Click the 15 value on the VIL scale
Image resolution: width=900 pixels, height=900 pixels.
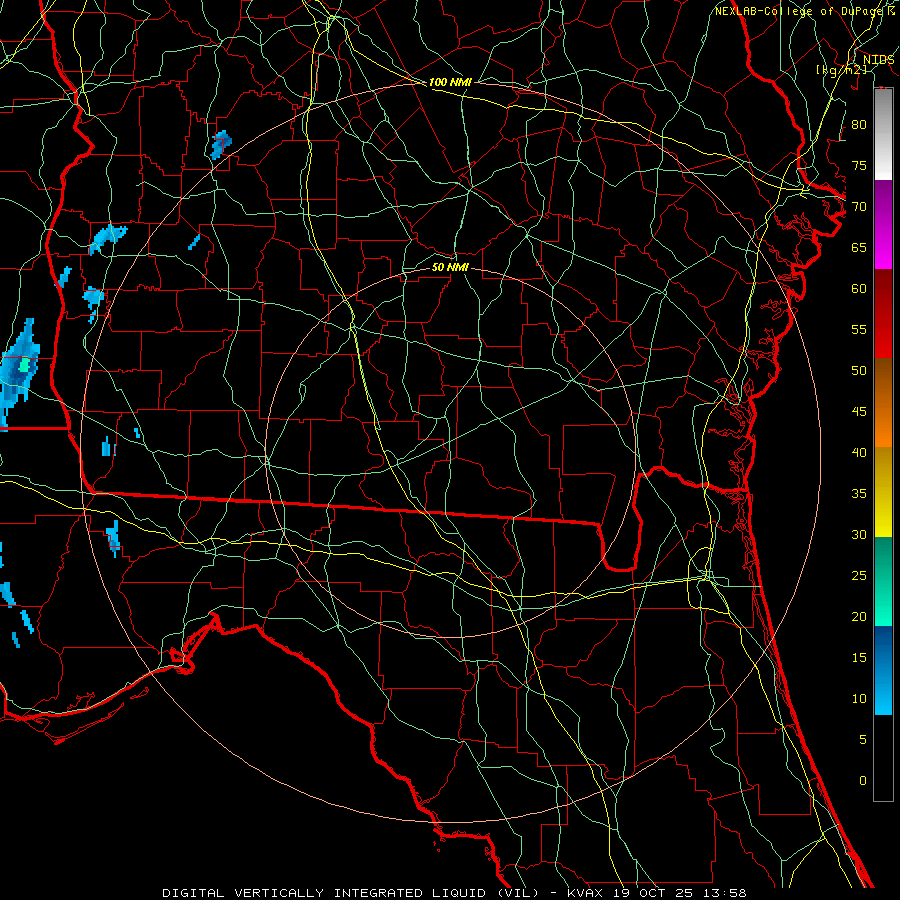(859, 658)
